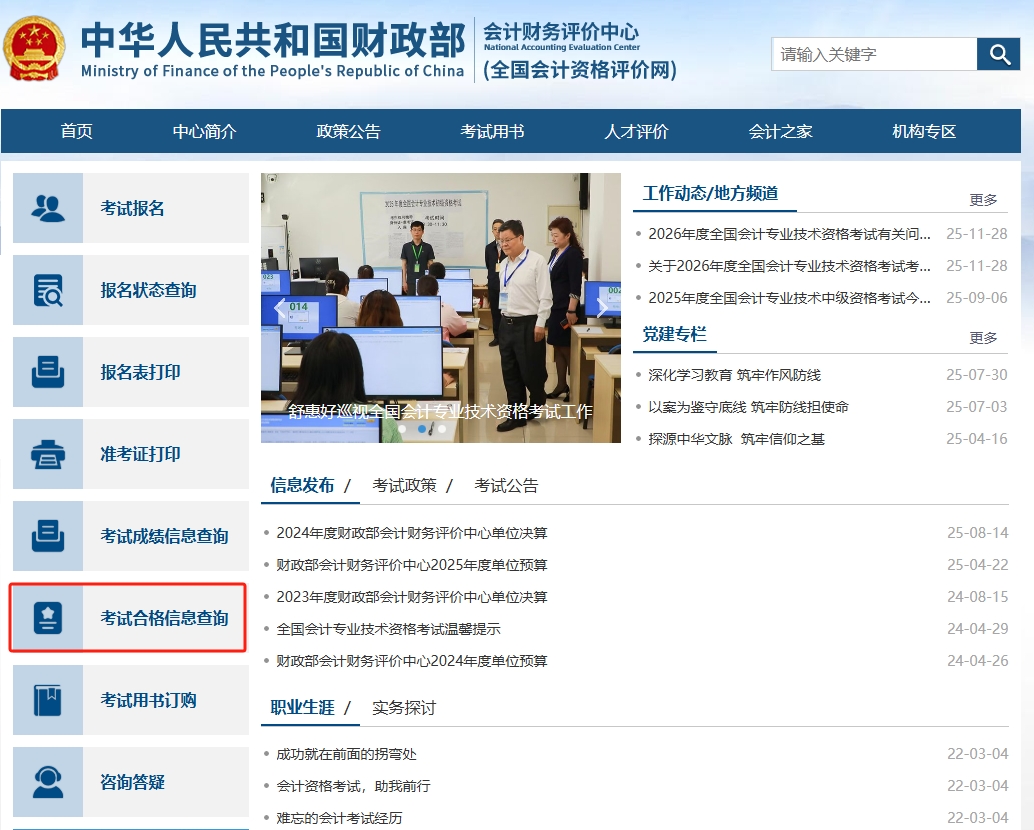Click the 报名表打印 printer icon

click(x=48, y=372)
